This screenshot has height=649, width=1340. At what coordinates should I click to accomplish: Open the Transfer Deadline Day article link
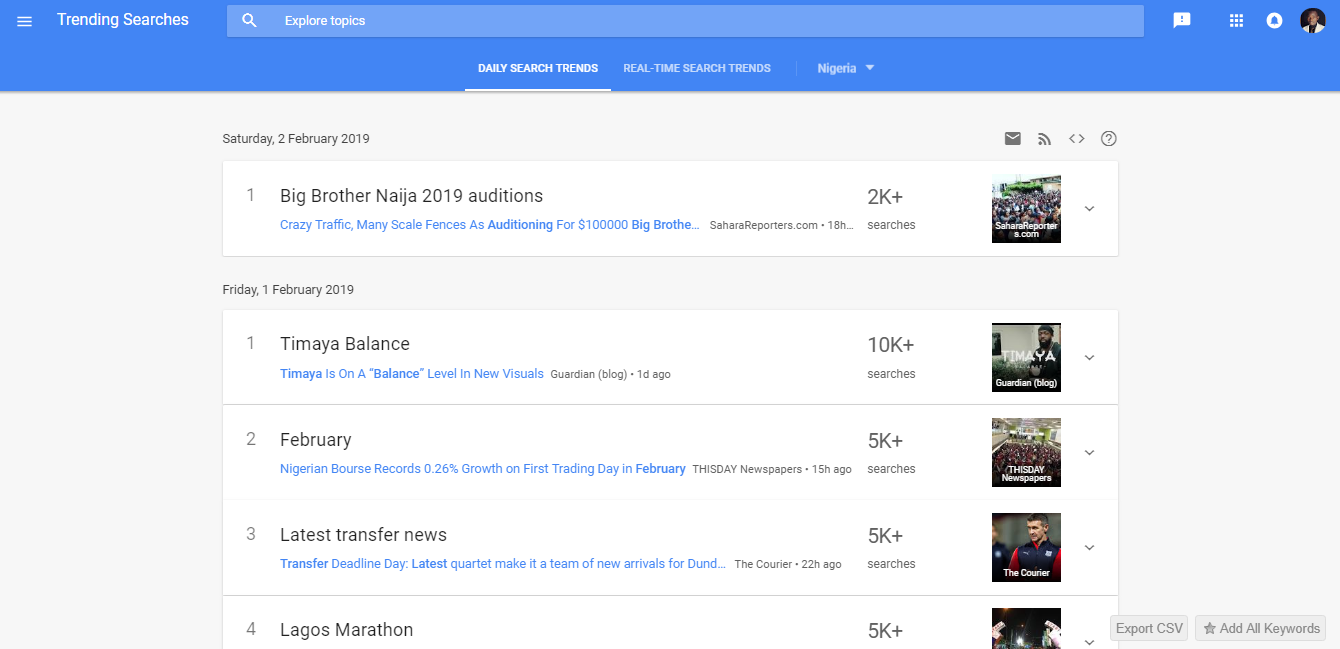[x=503, y=564]
